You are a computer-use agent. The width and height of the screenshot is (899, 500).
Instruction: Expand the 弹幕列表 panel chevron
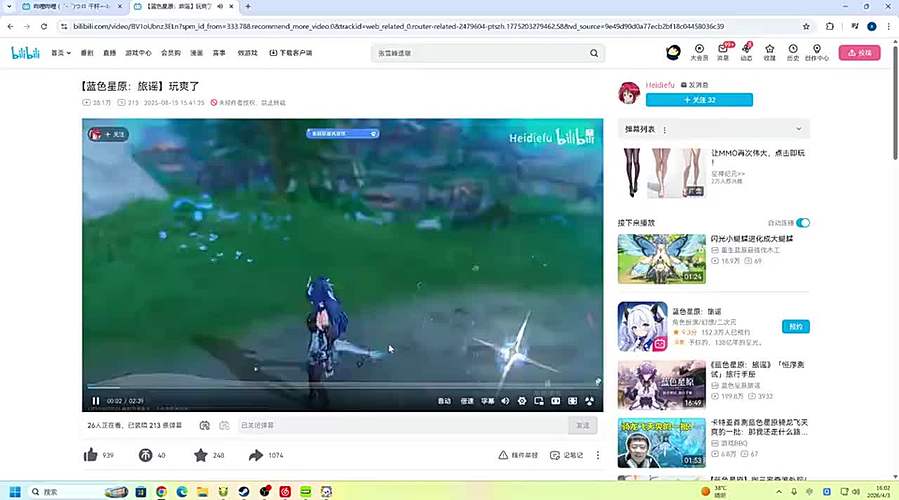[799, 129]
